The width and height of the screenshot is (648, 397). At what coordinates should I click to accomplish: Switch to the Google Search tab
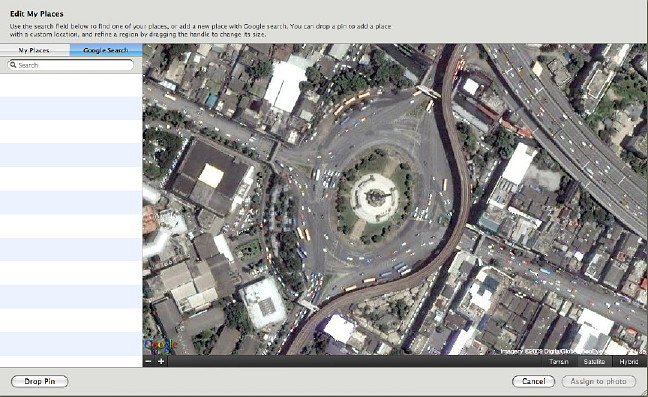pyautogui.click(x=106, y=50)
